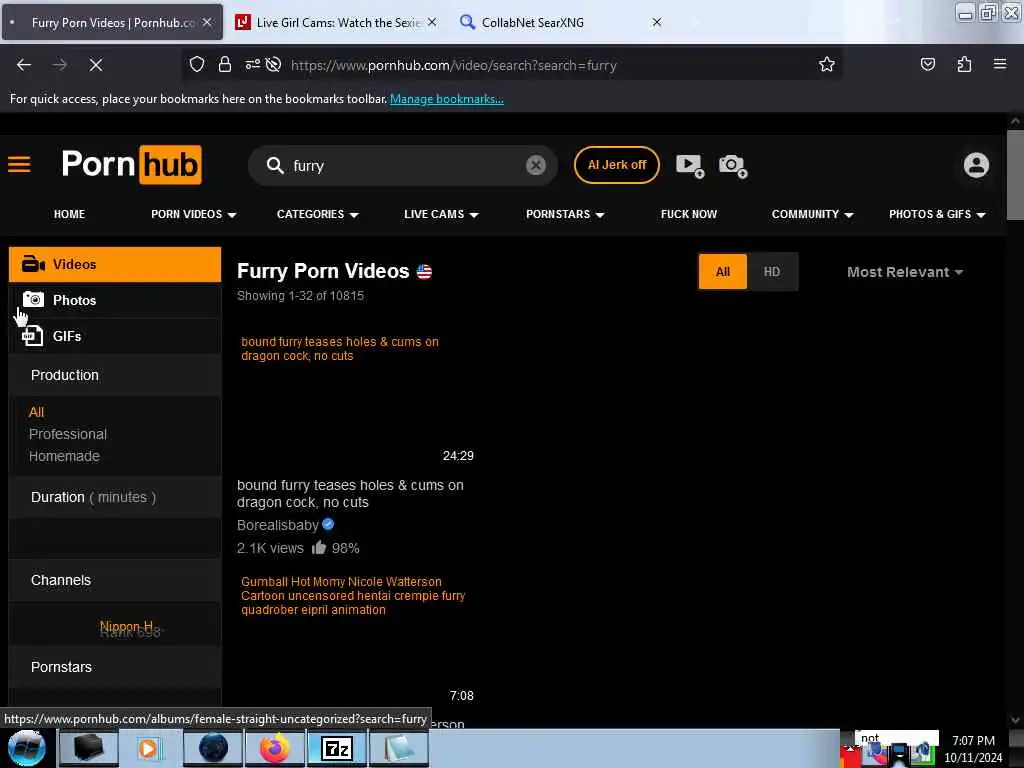Select Professional under Production filter

(x=68, y=434)
